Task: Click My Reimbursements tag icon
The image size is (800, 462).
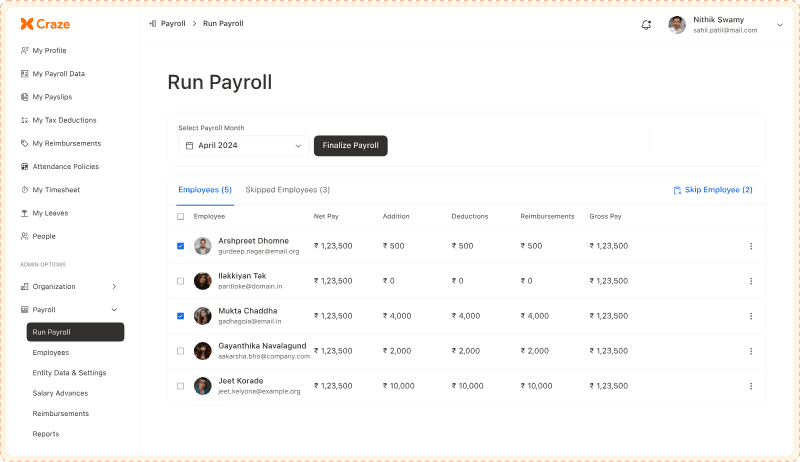Action: [x=24, y=143]
